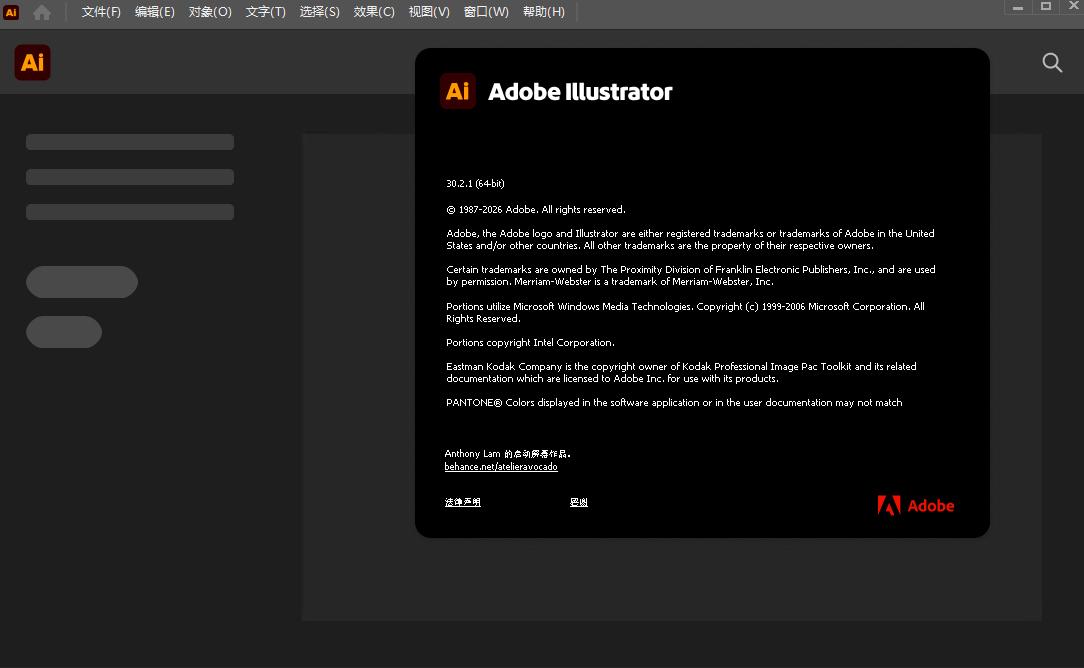The image size is (1084, 668).
Task: Open the 选择(S) Select menu
Action: point(319,13)
